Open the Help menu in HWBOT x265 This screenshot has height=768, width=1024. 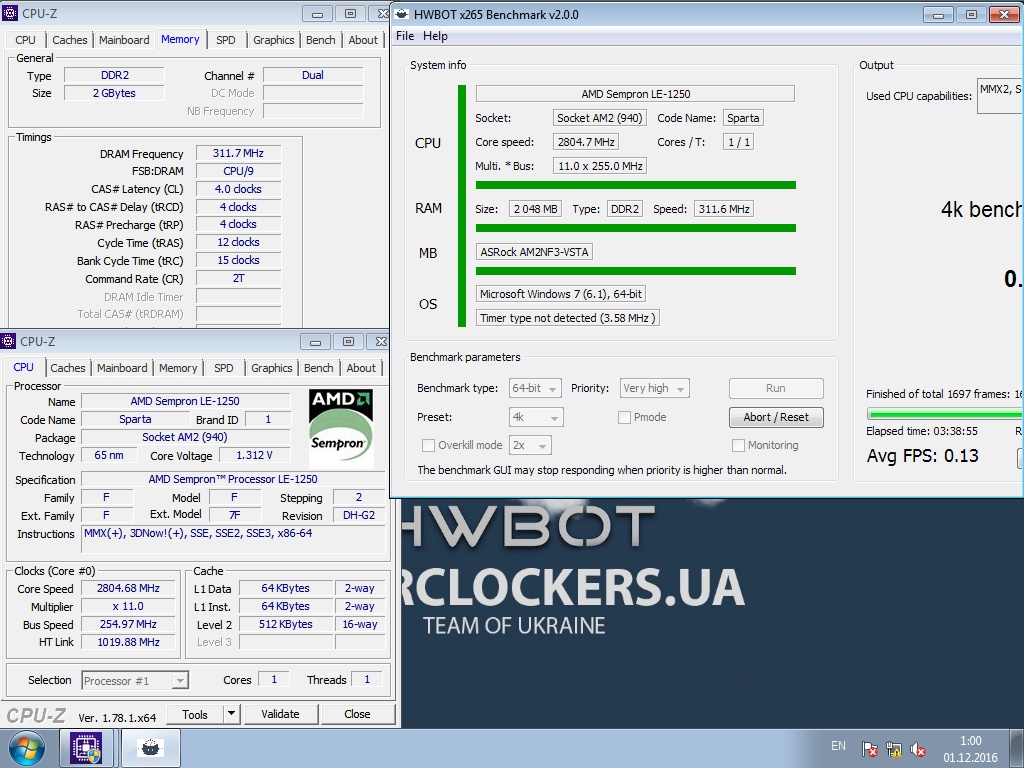[435, 36]
